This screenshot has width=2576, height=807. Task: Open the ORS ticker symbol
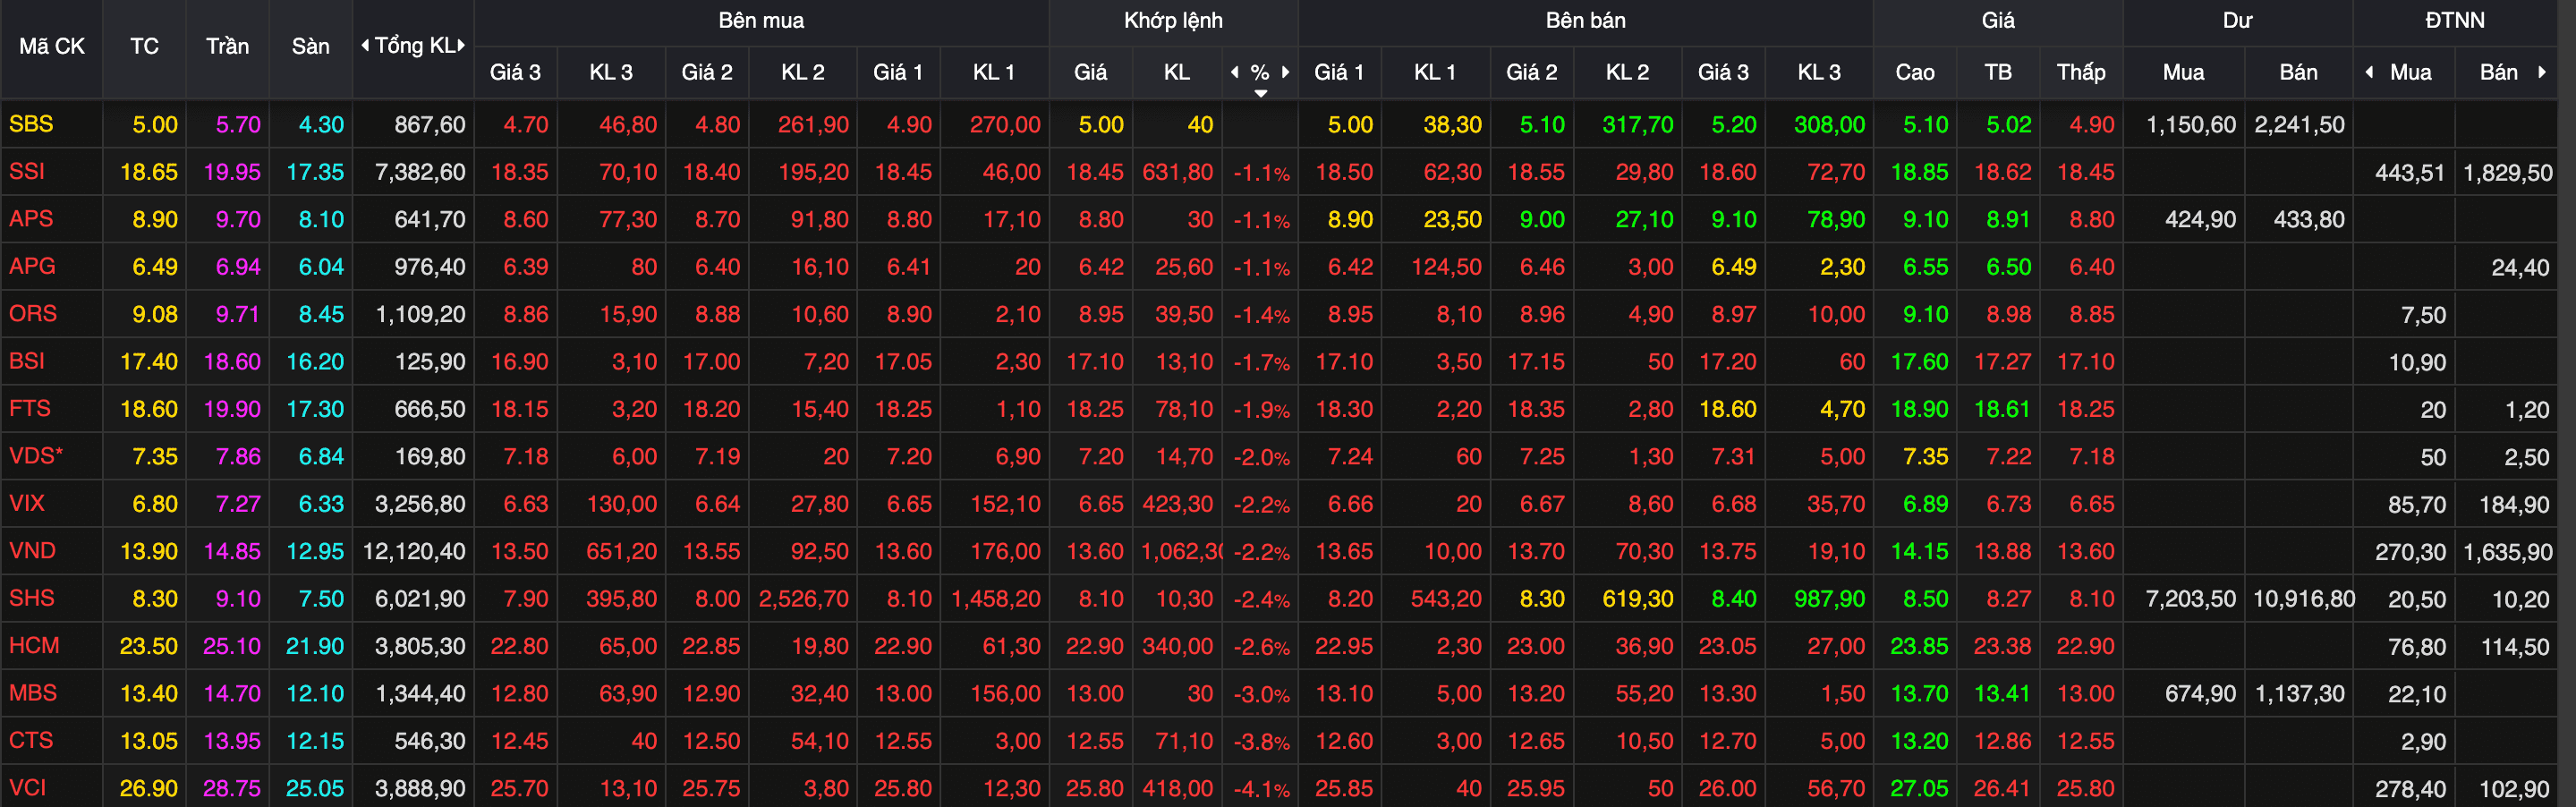click(x=33, y=314)
